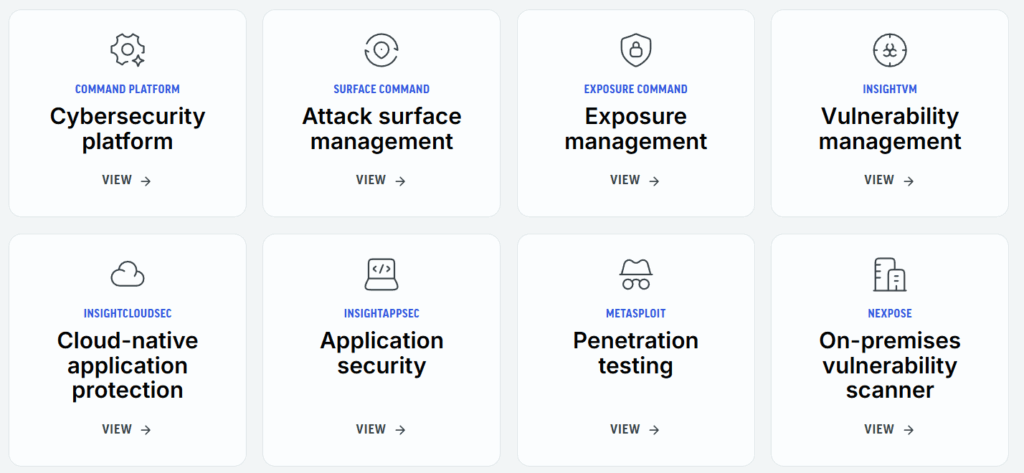This screenshot has height=473, width=1024.
Task: Click the InsightAppSec laptop code icon
Action: point(381,273)
